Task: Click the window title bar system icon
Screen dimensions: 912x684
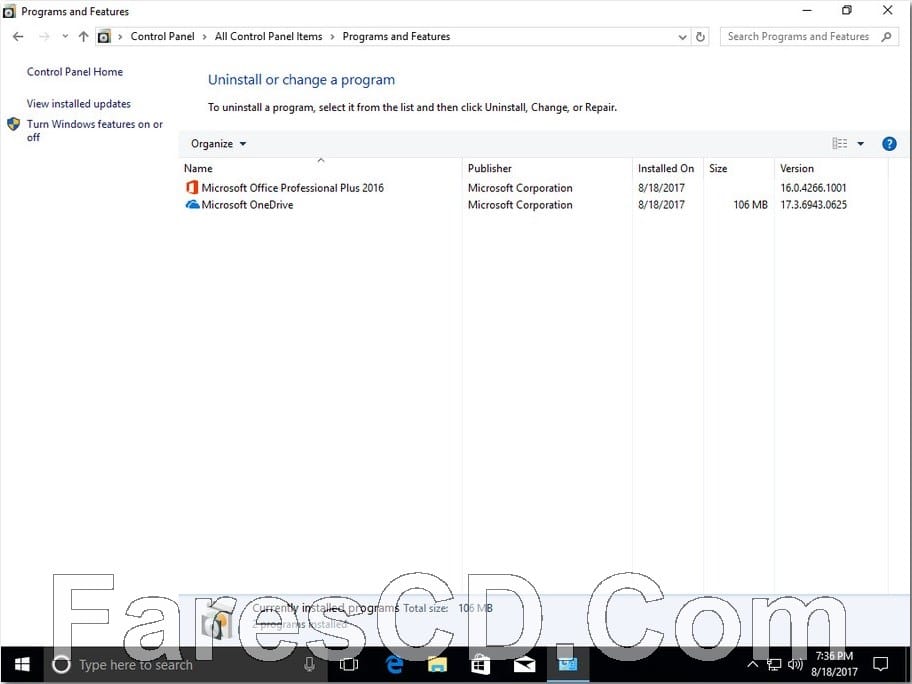Action: (x=9, y=11)
